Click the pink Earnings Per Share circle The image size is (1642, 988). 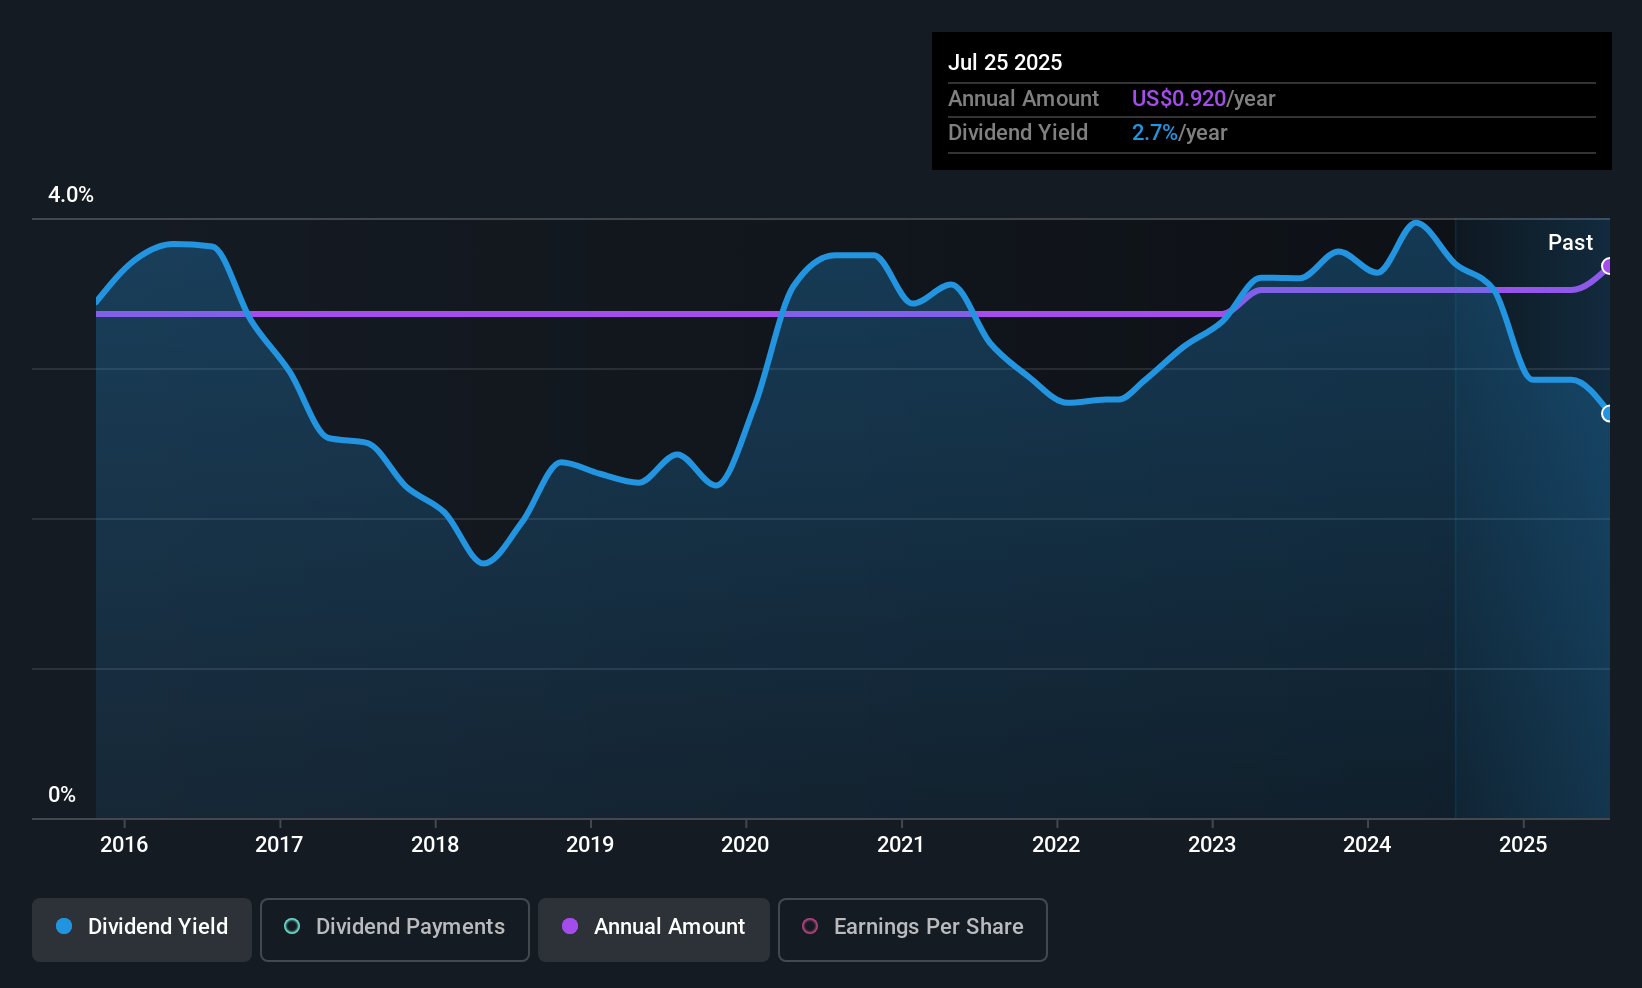click(x=810, y=926)
